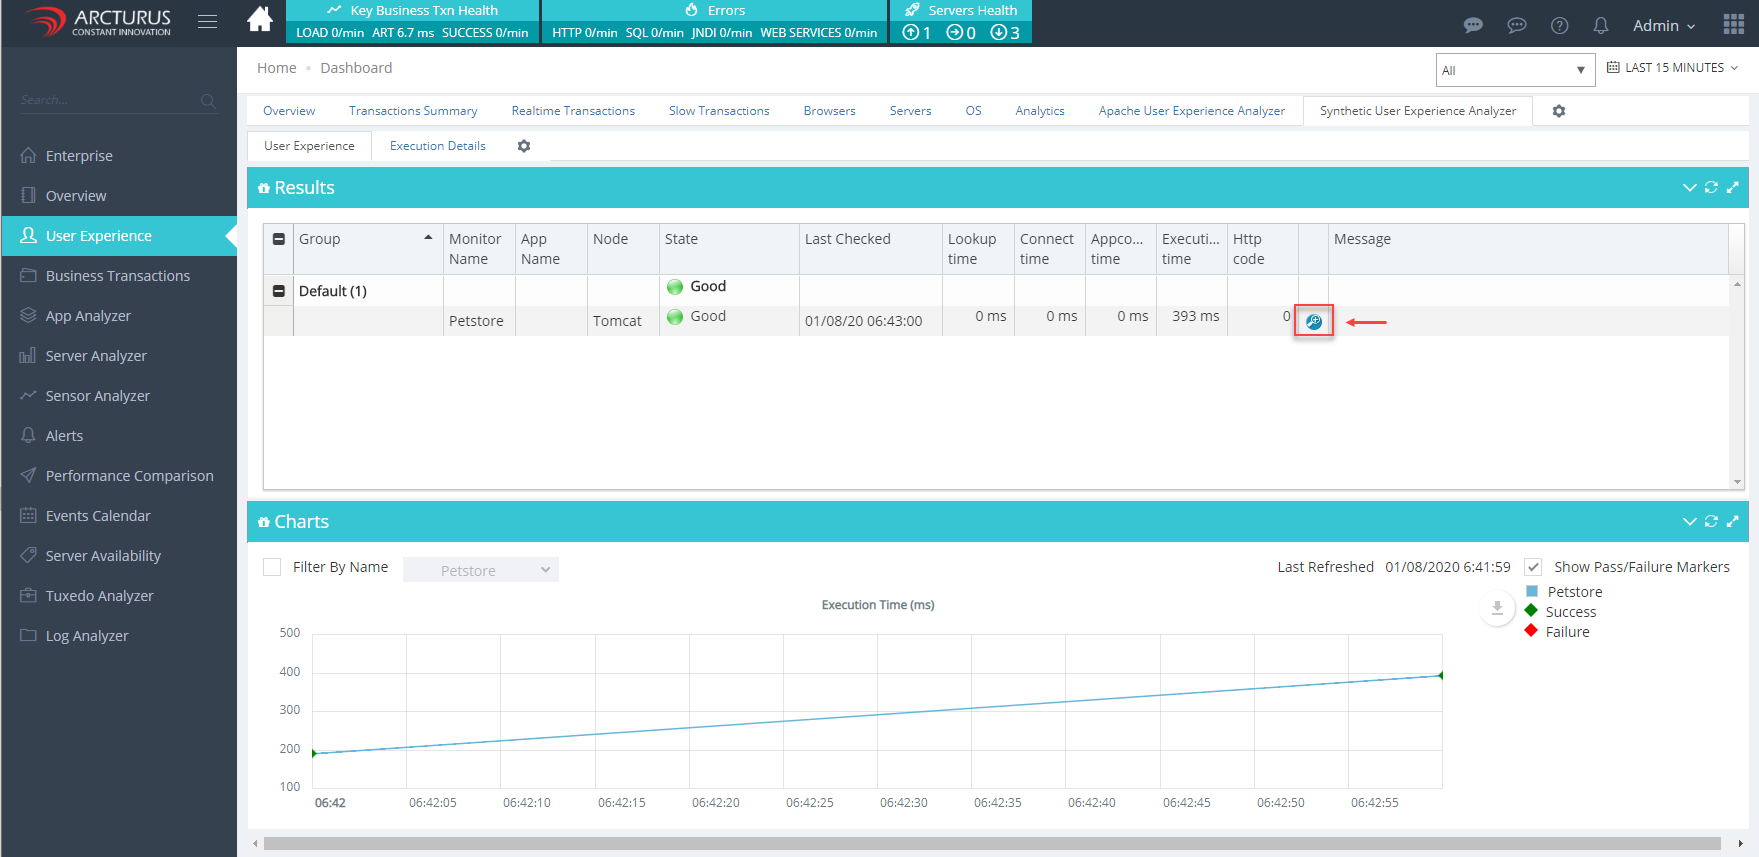Viewport: 1759px width, 857px height.
Task: Enable the Filter By Name checkbox
Action: [x=272, y=567]
